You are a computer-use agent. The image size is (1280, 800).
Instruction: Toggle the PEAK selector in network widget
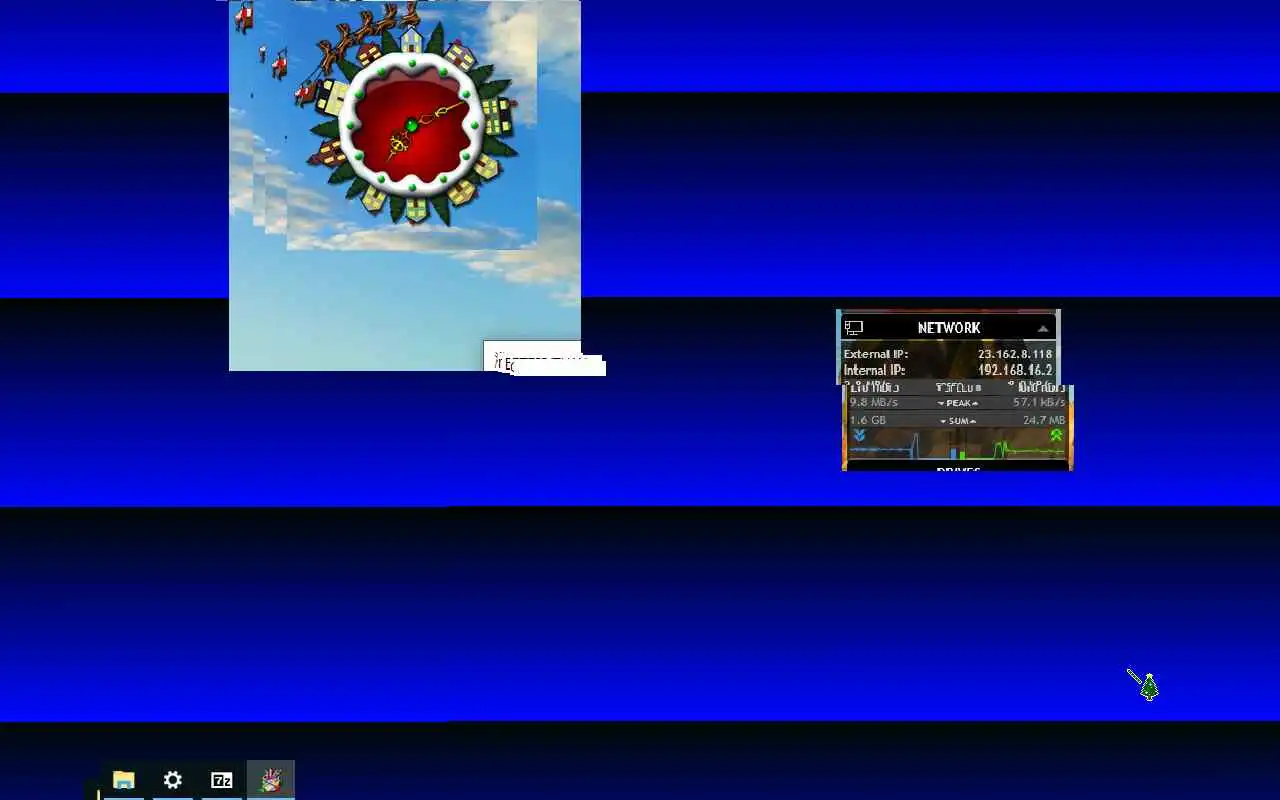(x=958, y=403)
